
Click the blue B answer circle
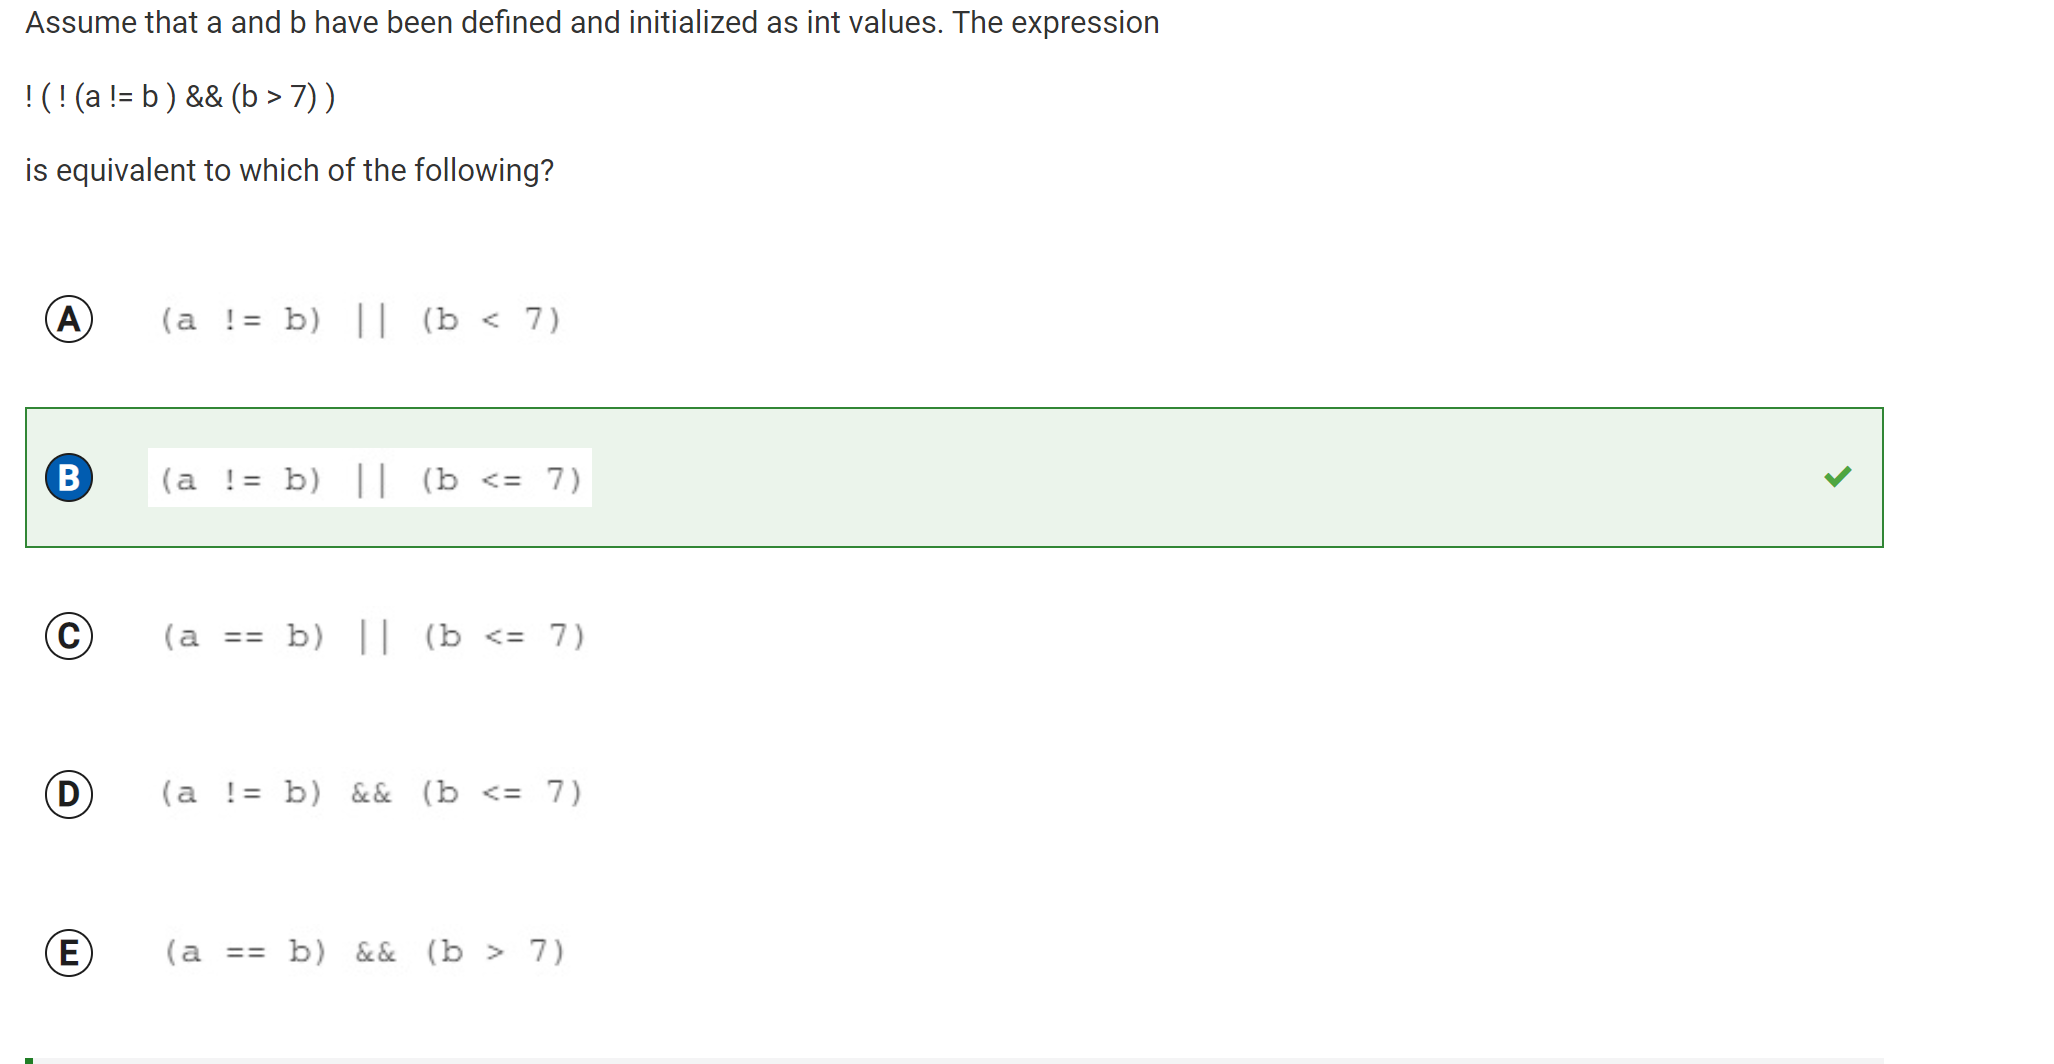[x=69, y=478]
